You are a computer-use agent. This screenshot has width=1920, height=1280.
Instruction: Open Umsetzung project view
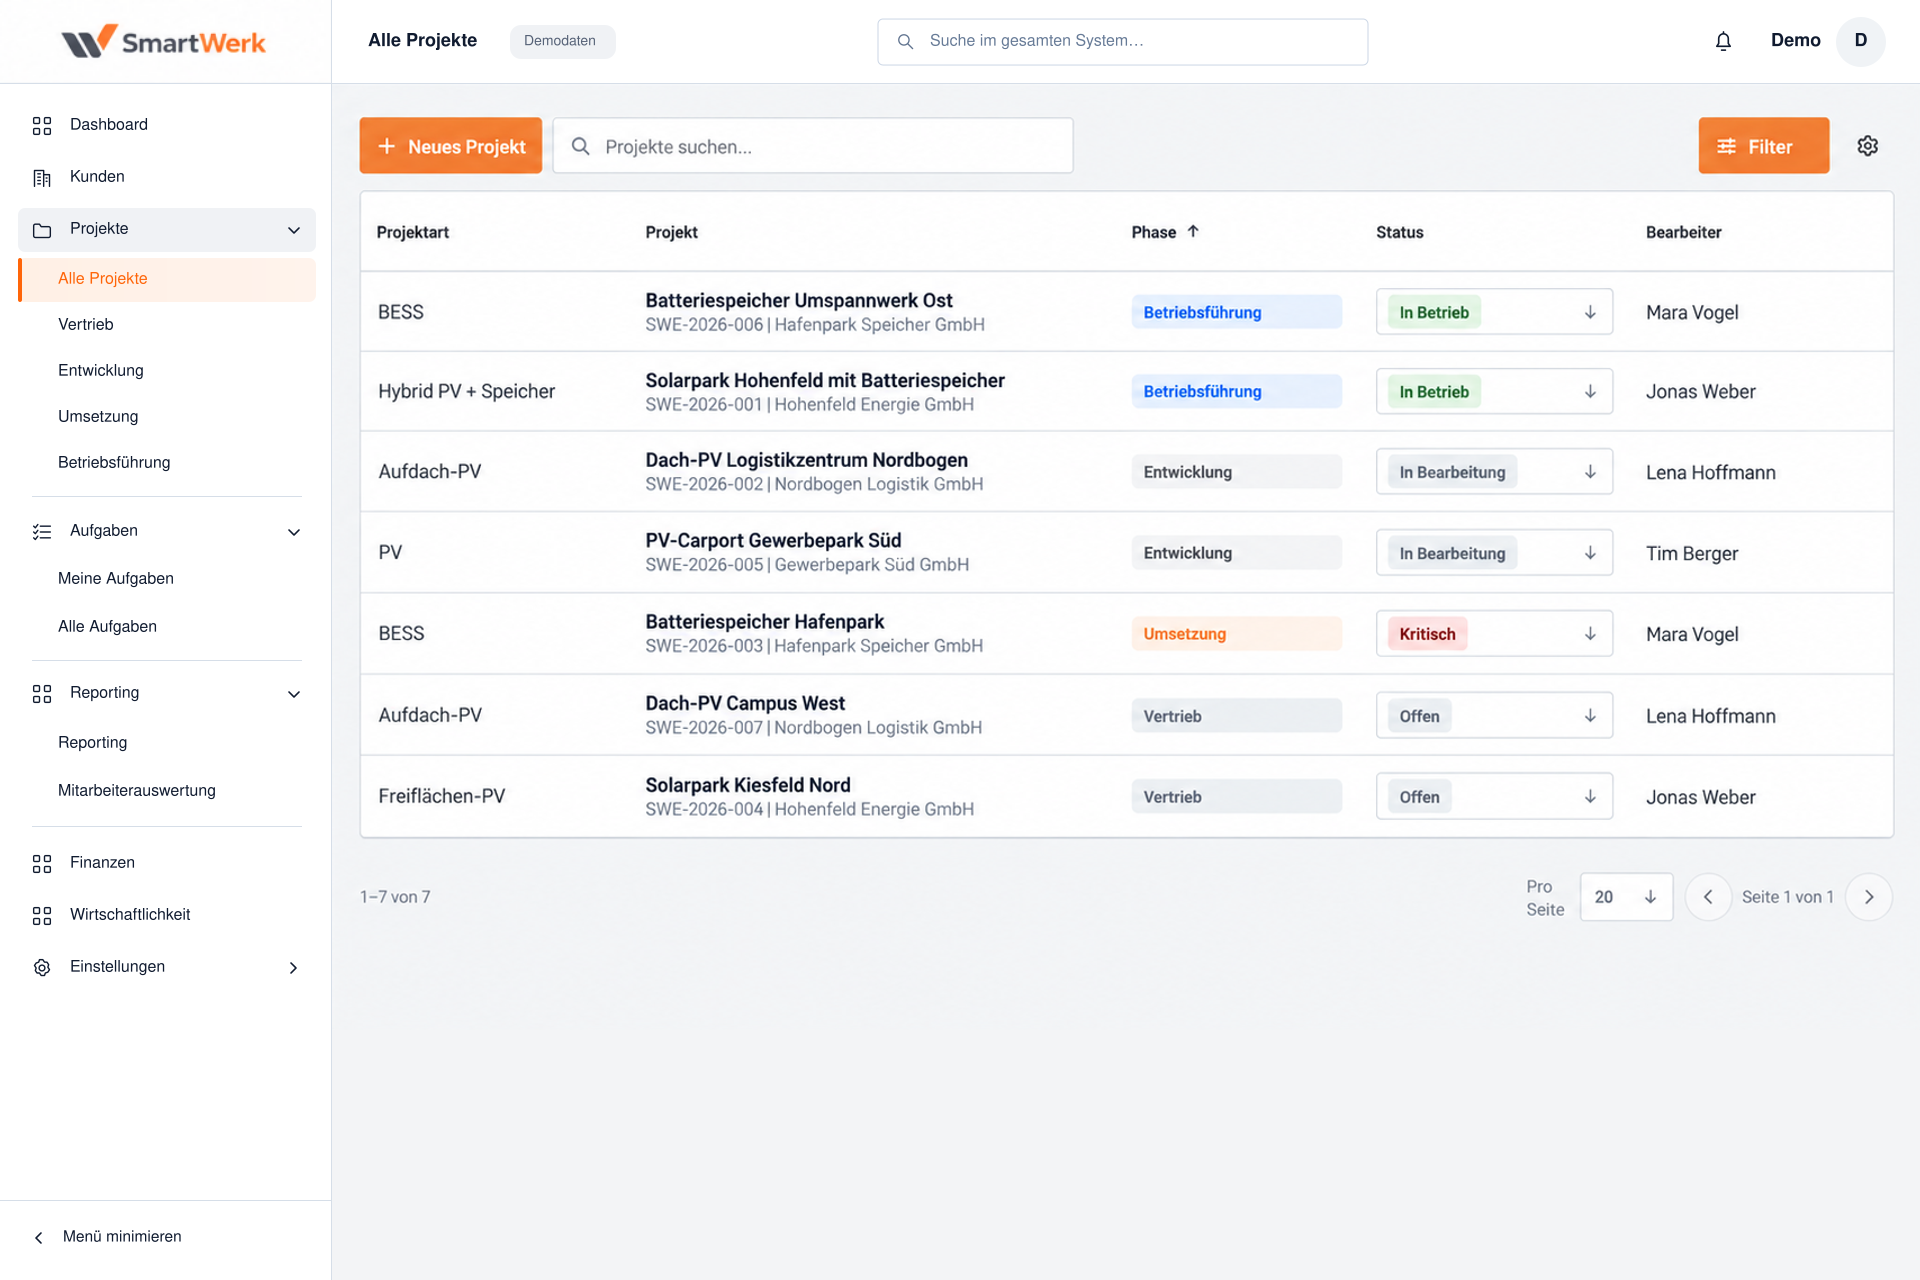click(98, 417)
